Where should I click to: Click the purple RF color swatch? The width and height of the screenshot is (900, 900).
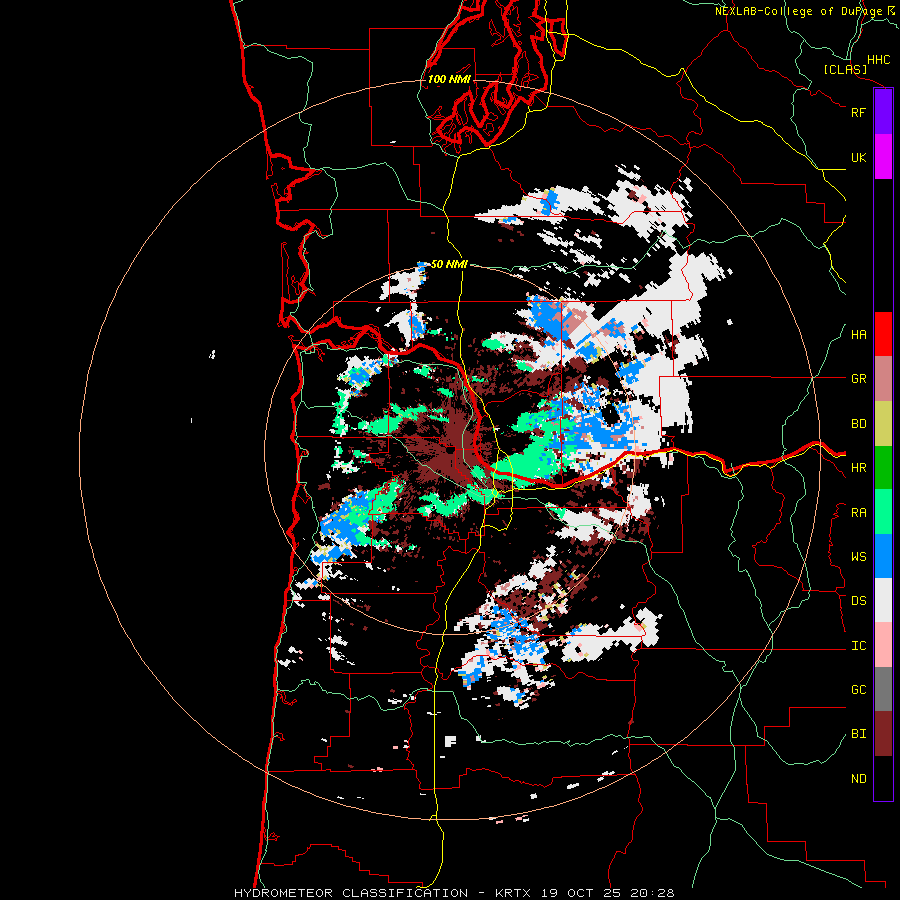point(883,112)
